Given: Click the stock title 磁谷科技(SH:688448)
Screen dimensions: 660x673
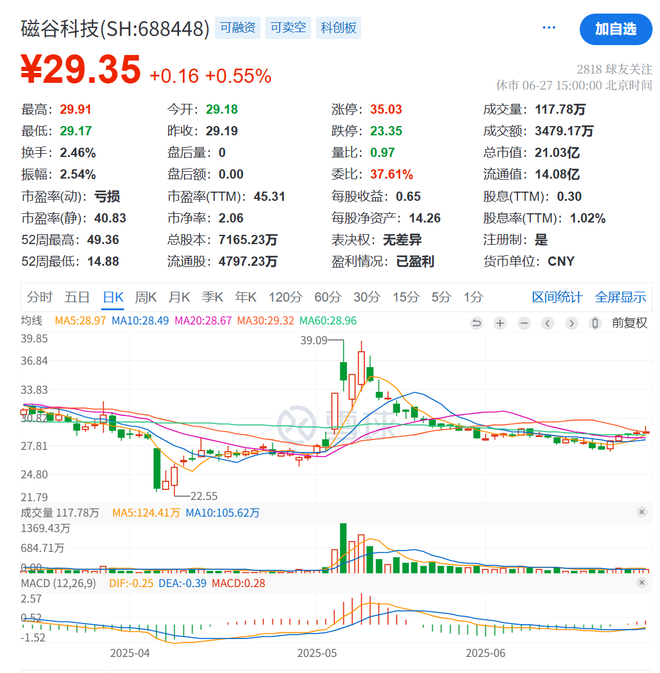Looking at the screenshot, I should (x=115, y=29).
